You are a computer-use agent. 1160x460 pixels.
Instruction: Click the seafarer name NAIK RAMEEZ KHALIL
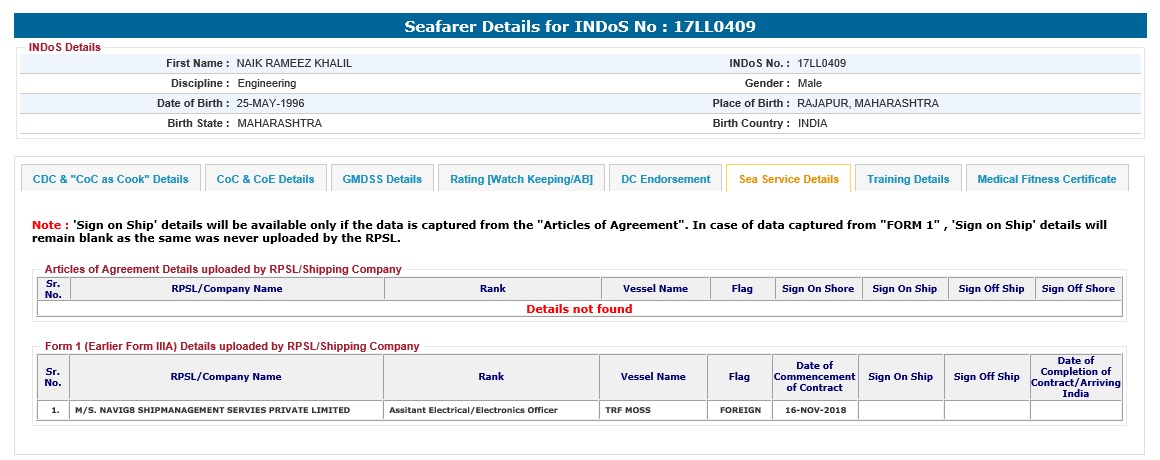coord(294,63)
